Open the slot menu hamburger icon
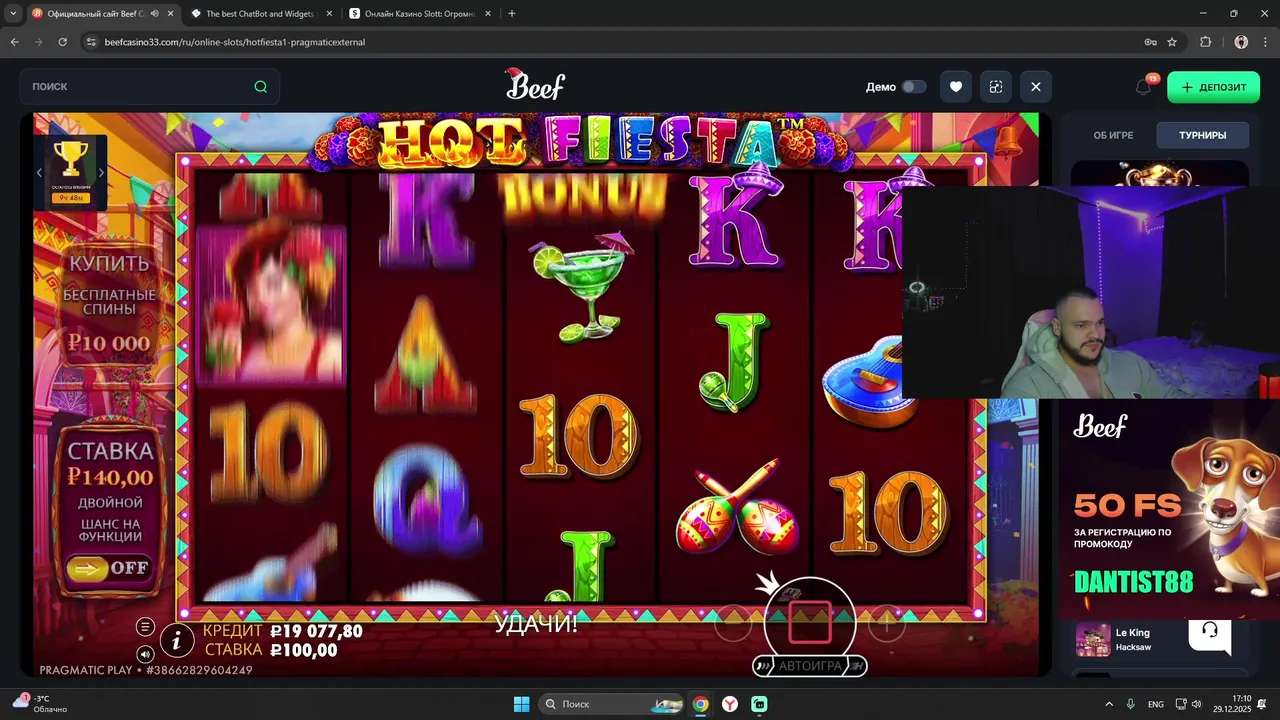The width and height of the screenshot is (1280, 720). 145,627
